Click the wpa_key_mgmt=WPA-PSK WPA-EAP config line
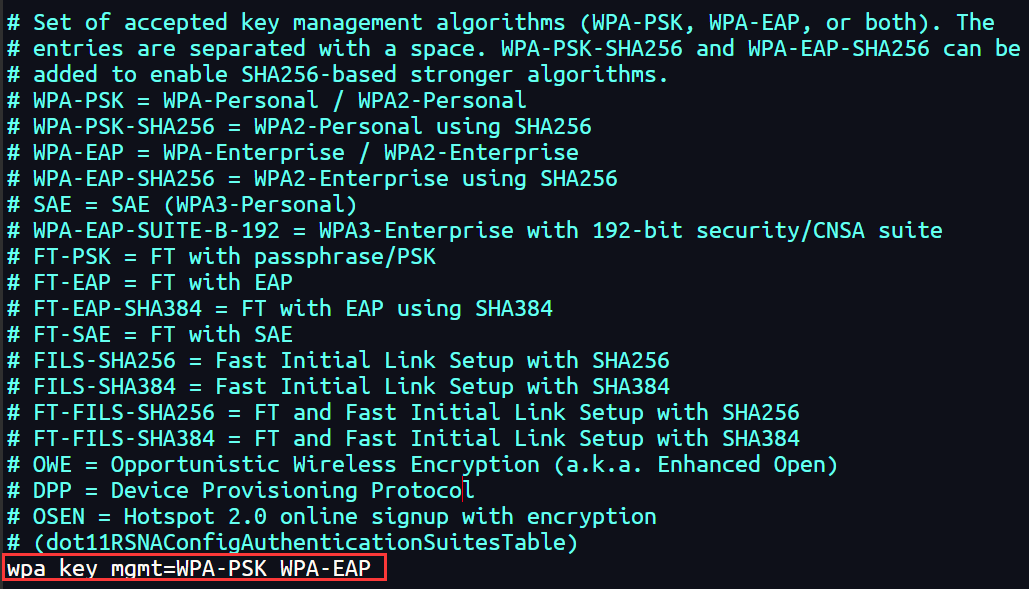Image resolution: width=1029 pixels, height=589 pixels. pyautogui.click(x=190, y=569)
